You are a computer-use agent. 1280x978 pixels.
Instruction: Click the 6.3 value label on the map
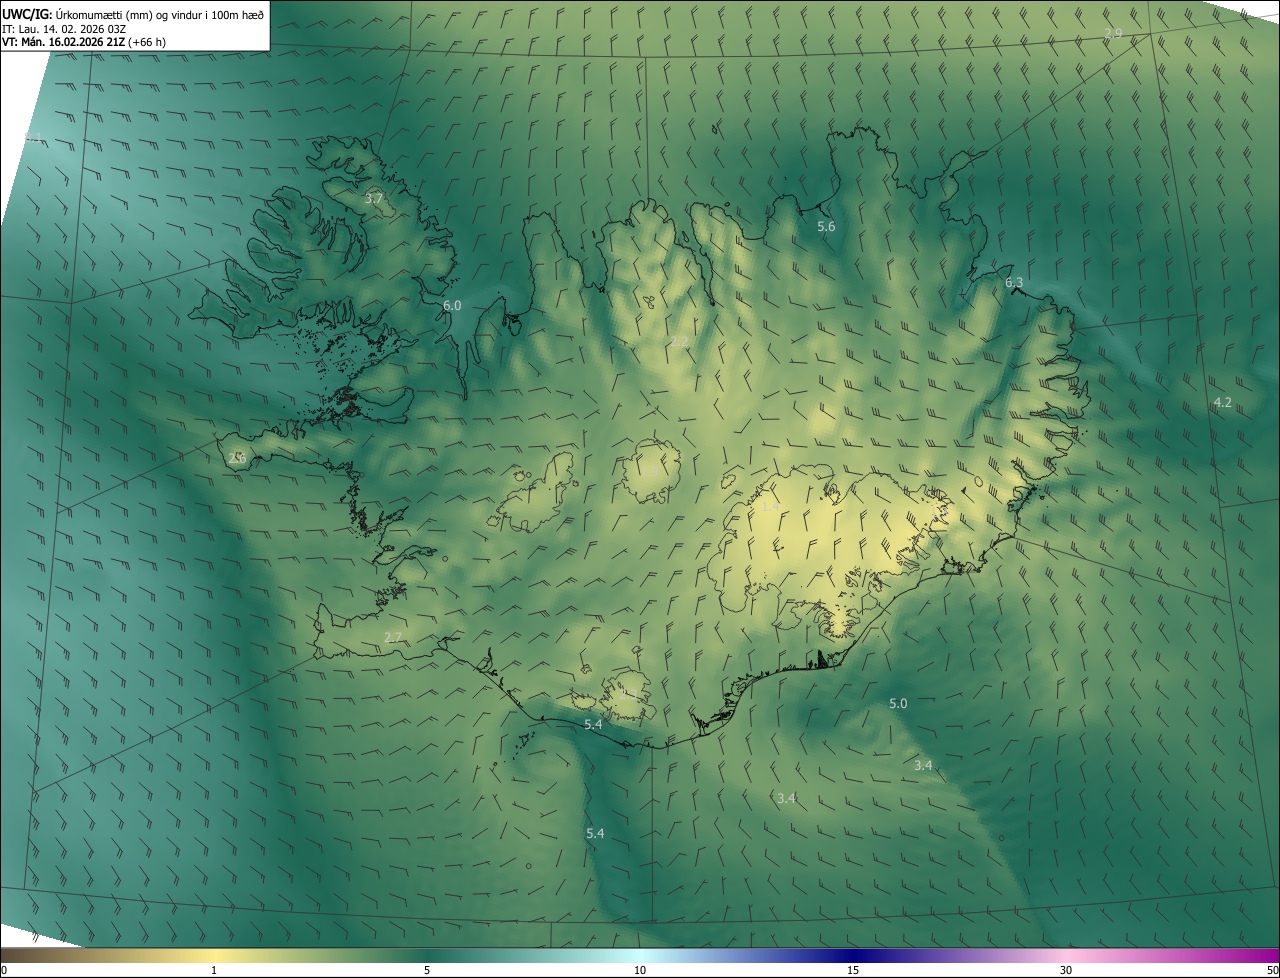point(1014,283)
